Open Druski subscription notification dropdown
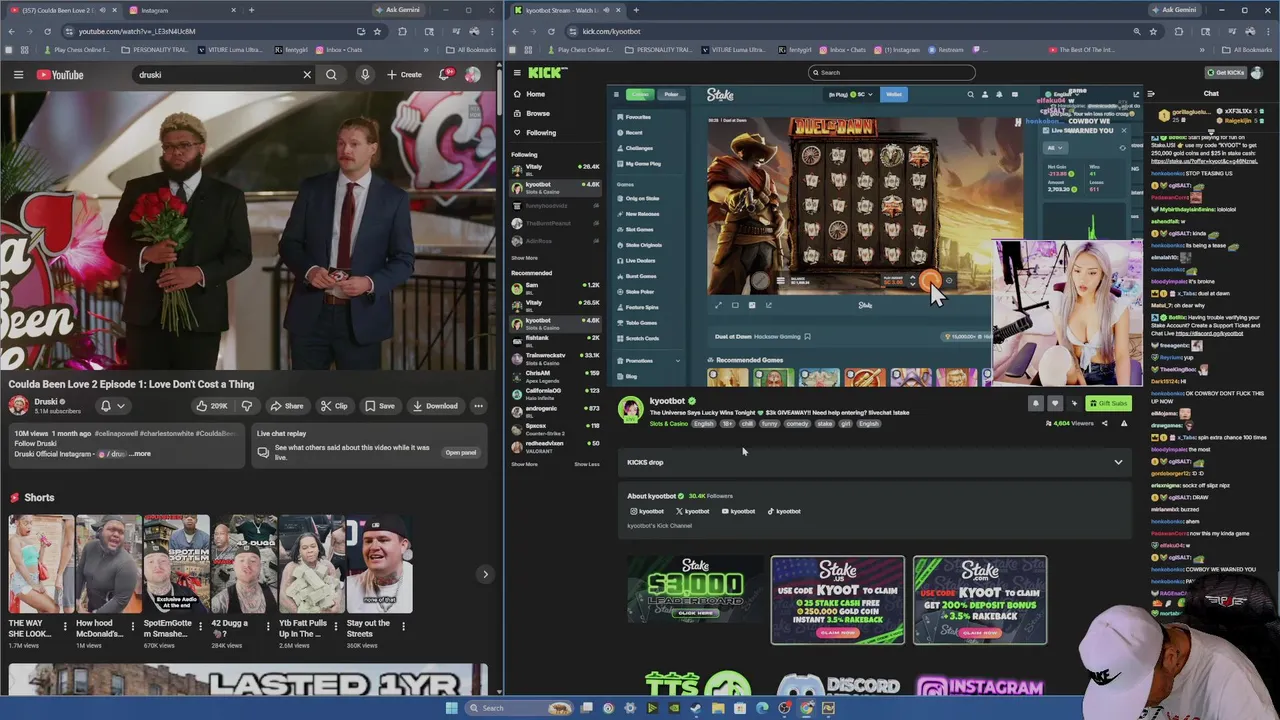Image resolution: width=1280 pixels, height=720 pixels. coord(112,406)
